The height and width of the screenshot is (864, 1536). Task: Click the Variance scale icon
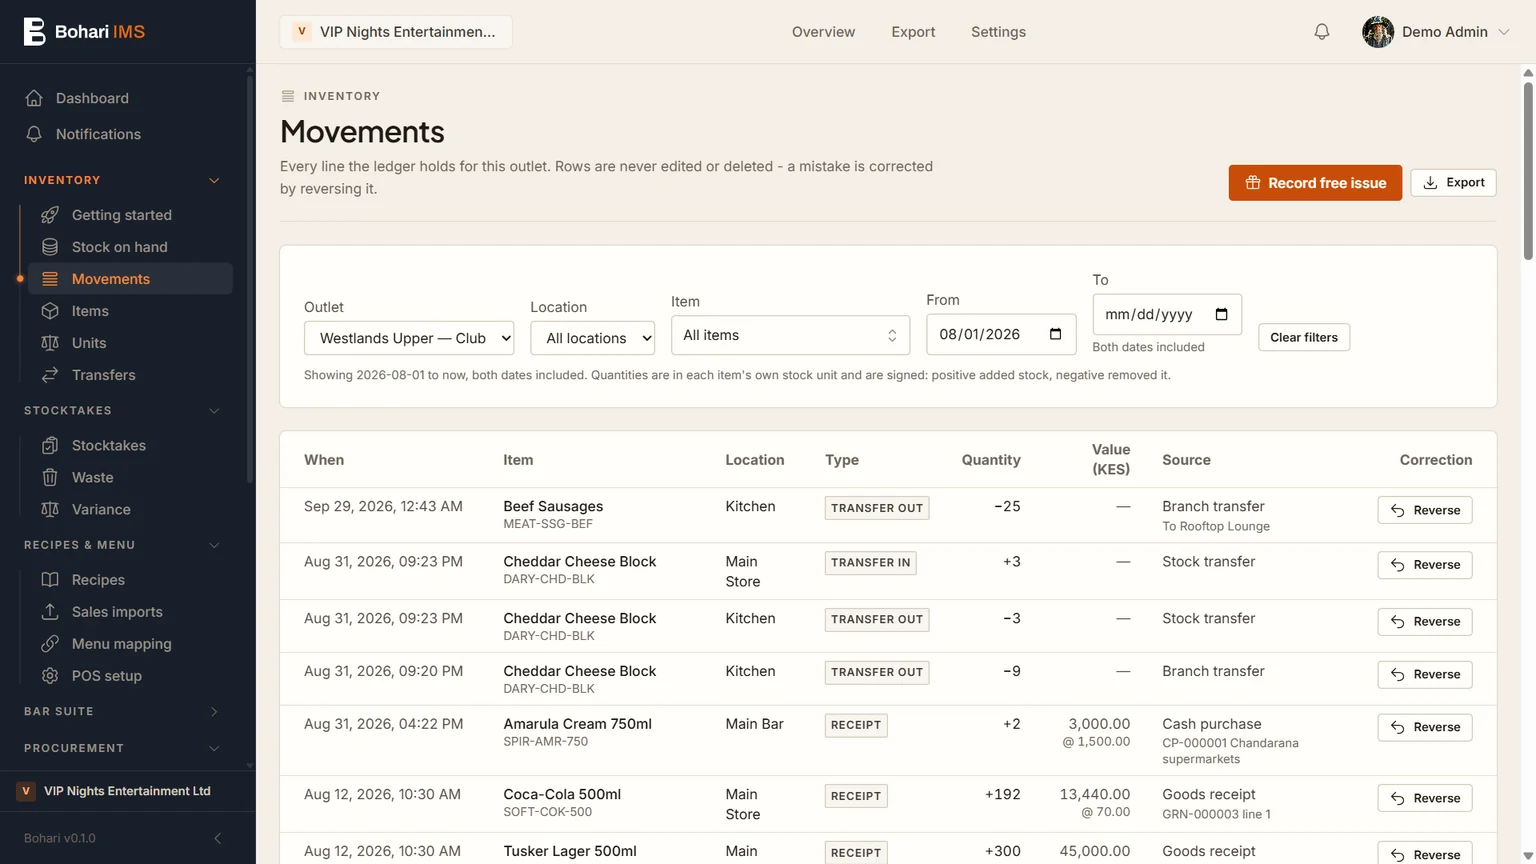50,509
